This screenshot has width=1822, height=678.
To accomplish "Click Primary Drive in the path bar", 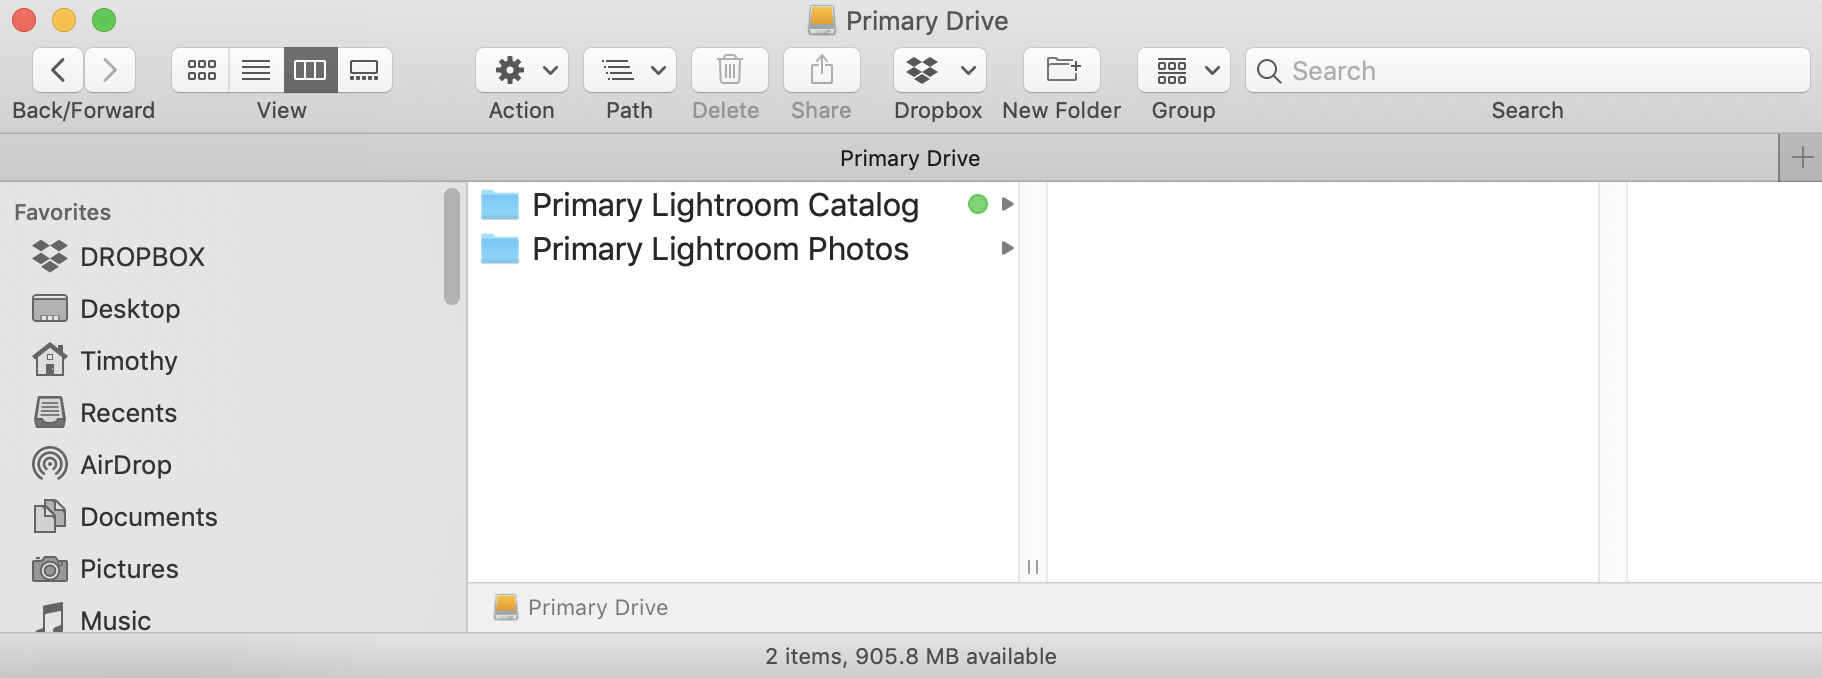I will coord(581,607).
